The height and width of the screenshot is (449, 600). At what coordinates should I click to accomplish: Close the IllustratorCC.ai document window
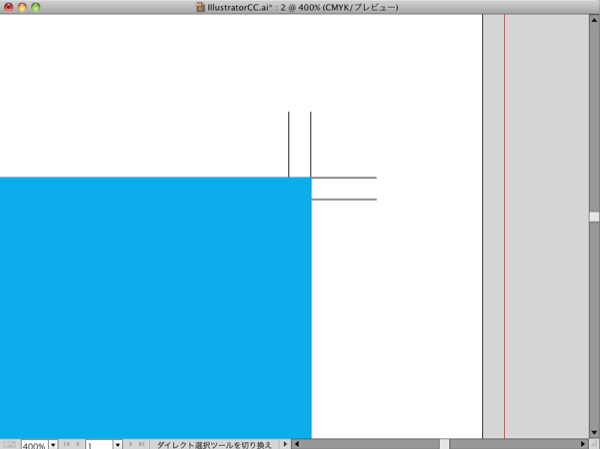click(x=8, y=7)
